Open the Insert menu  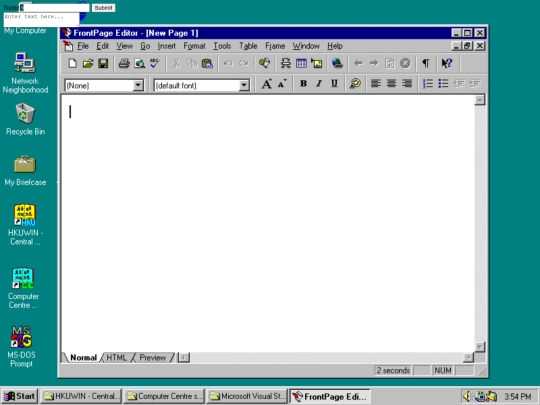167,46
